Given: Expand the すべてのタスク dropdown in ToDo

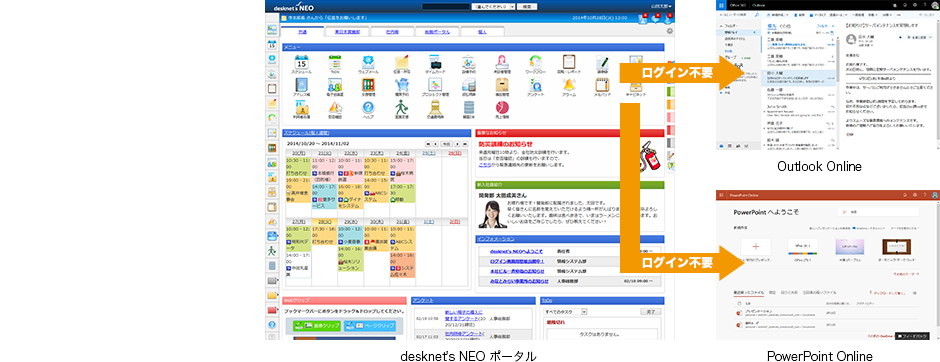Looking at the screenshot, I should pos(565,312).
